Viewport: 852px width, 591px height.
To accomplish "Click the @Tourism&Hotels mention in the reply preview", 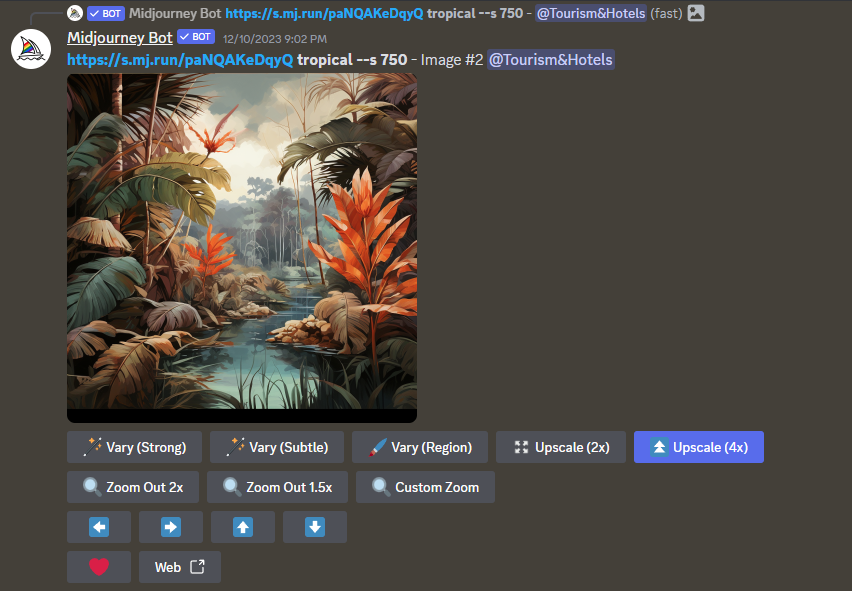I will pyautogui.click(x=591, y=13).
